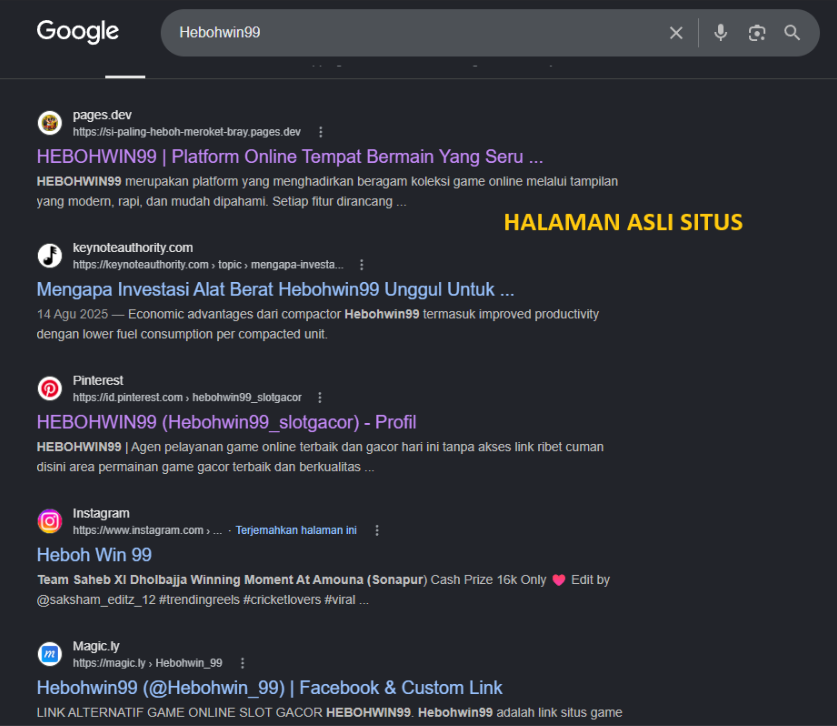
Task: Click snippet LINK ALTERNATIF GAME ONLINE SLOT GACOR
Action: pyautogui.click(x=329, y=713)
